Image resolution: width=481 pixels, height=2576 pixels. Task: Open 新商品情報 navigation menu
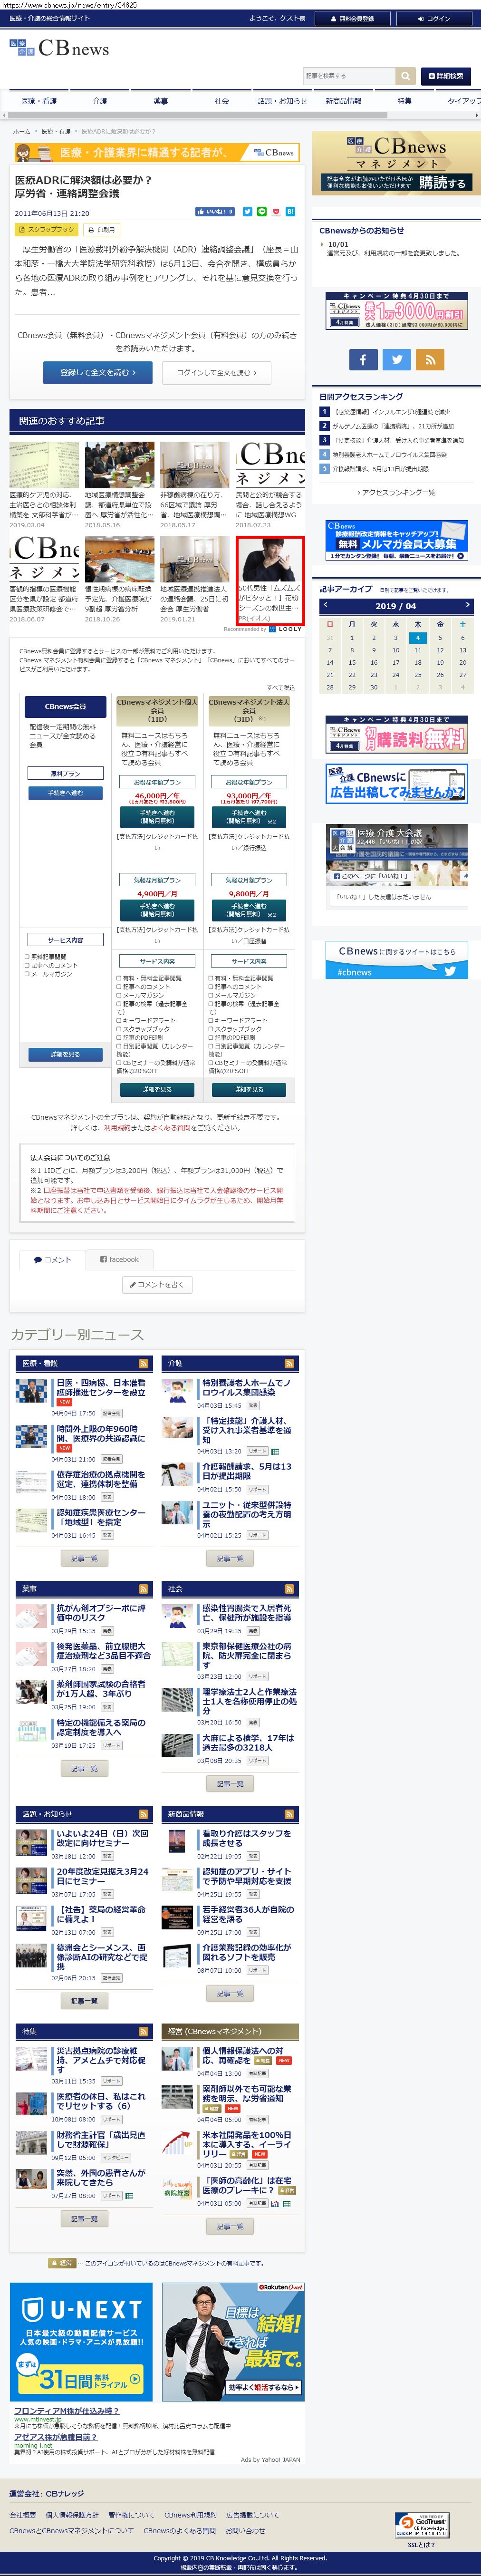[x=344, y=101]
